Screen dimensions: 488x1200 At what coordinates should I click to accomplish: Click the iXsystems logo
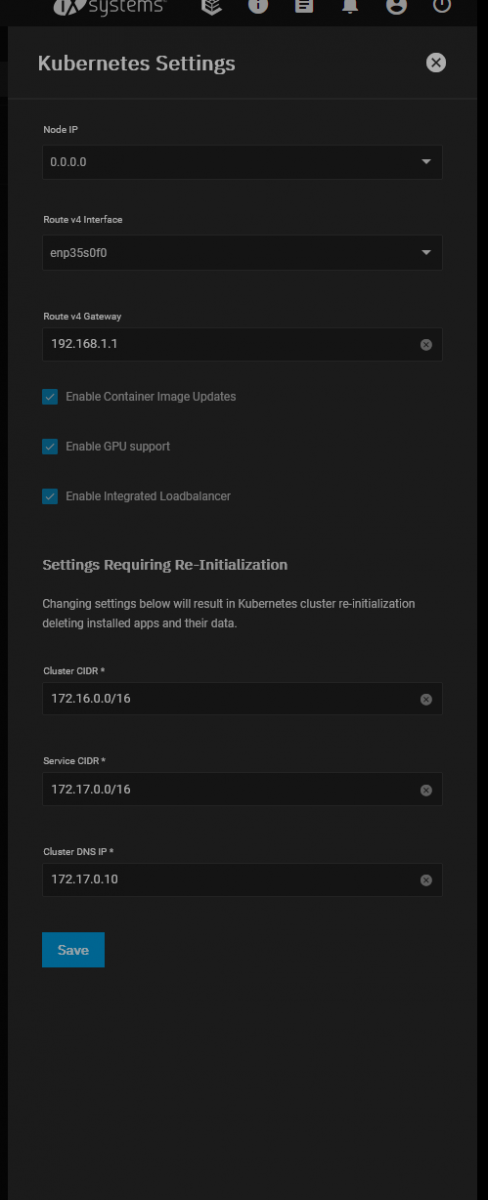point(109,5)
